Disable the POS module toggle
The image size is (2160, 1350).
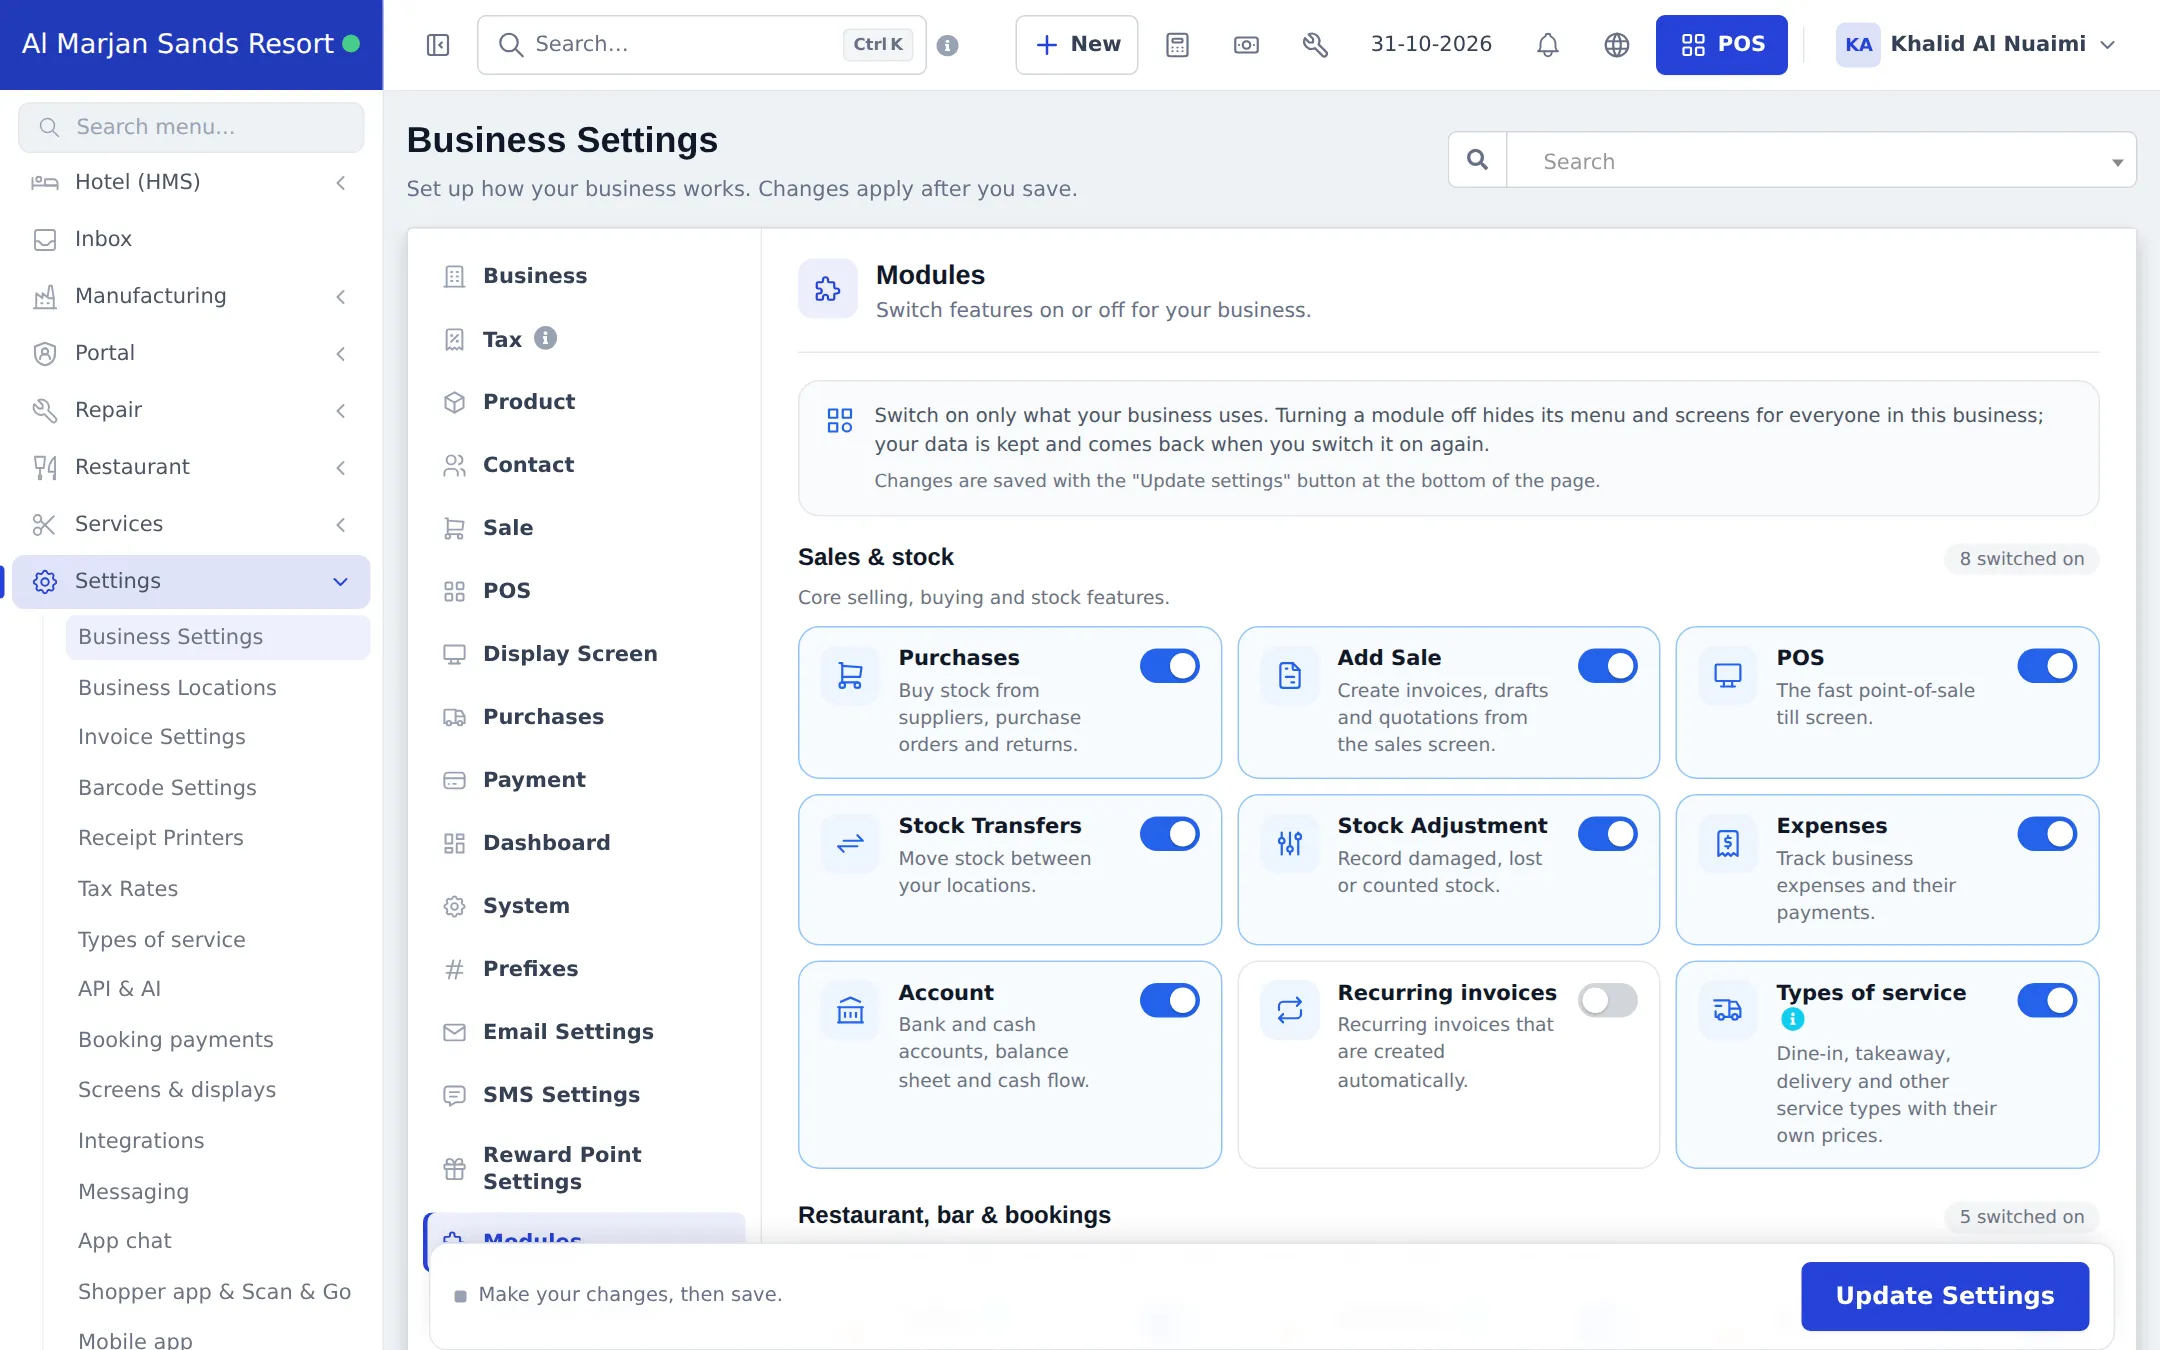pos(2047,666)
